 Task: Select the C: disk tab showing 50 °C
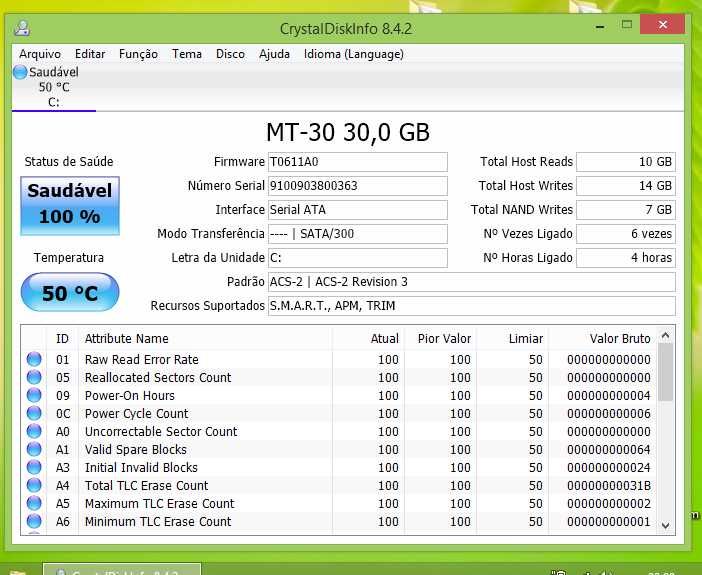coord(54,87)
